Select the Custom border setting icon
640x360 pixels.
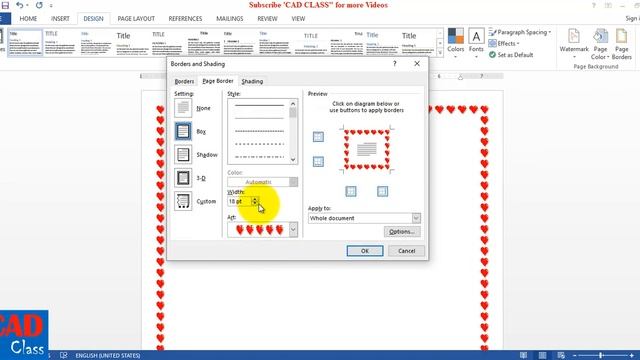(183, 201)
